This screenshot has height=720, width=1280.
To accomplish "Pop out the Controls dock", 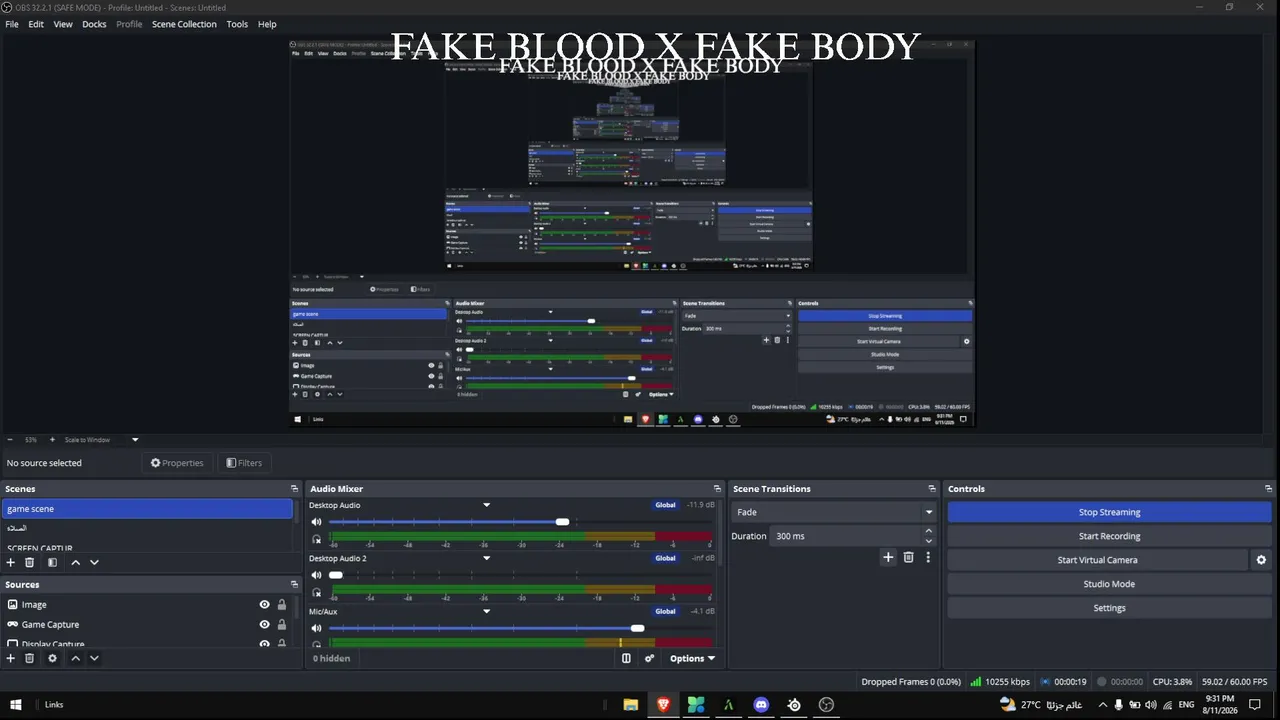I will (1268, 489).
